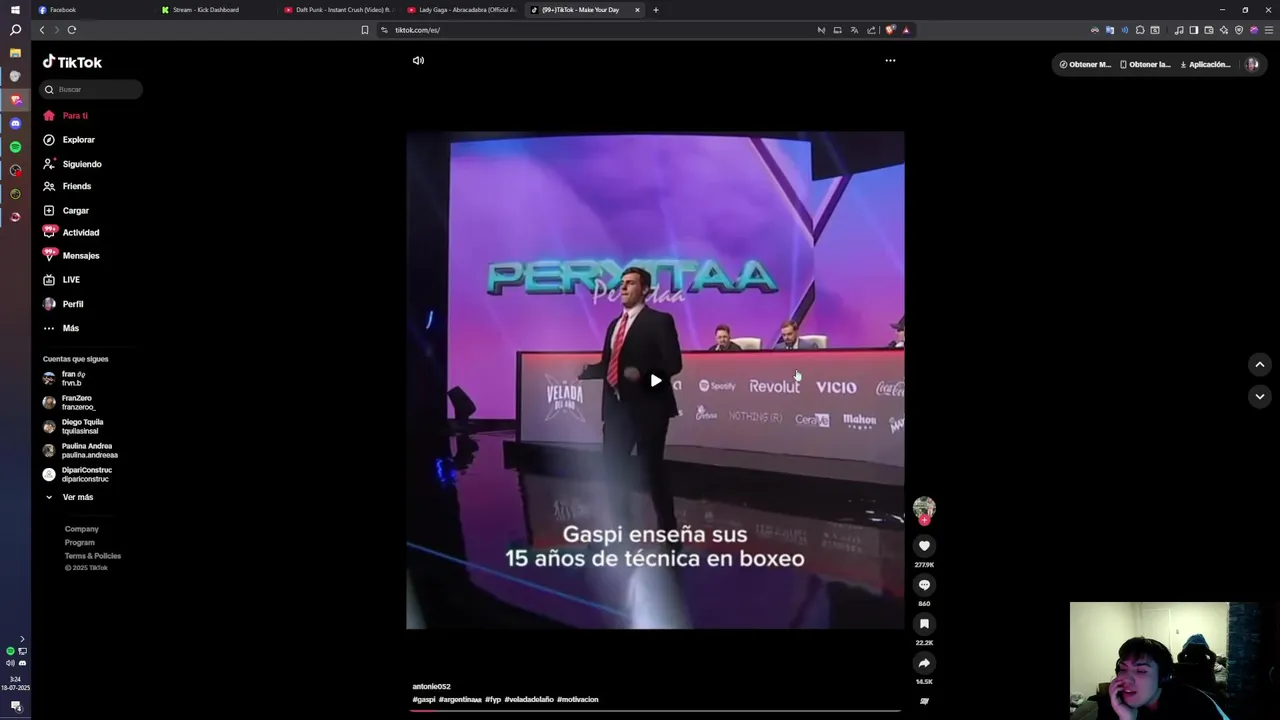1280x720 pixels.
Task: Click the #motivacion hashtag
Action: click(x=578, y=700)
